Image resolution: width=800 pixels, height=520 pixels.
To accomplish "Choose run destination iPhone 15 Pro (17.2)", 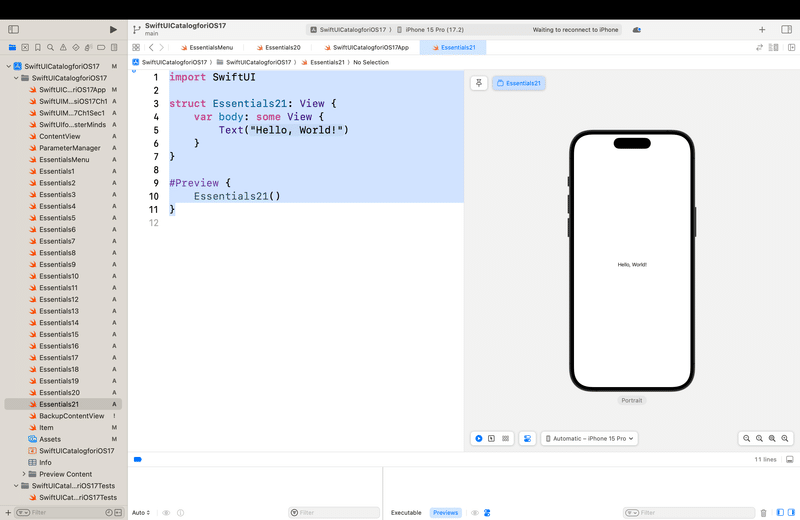I will [x=430, y=30].
